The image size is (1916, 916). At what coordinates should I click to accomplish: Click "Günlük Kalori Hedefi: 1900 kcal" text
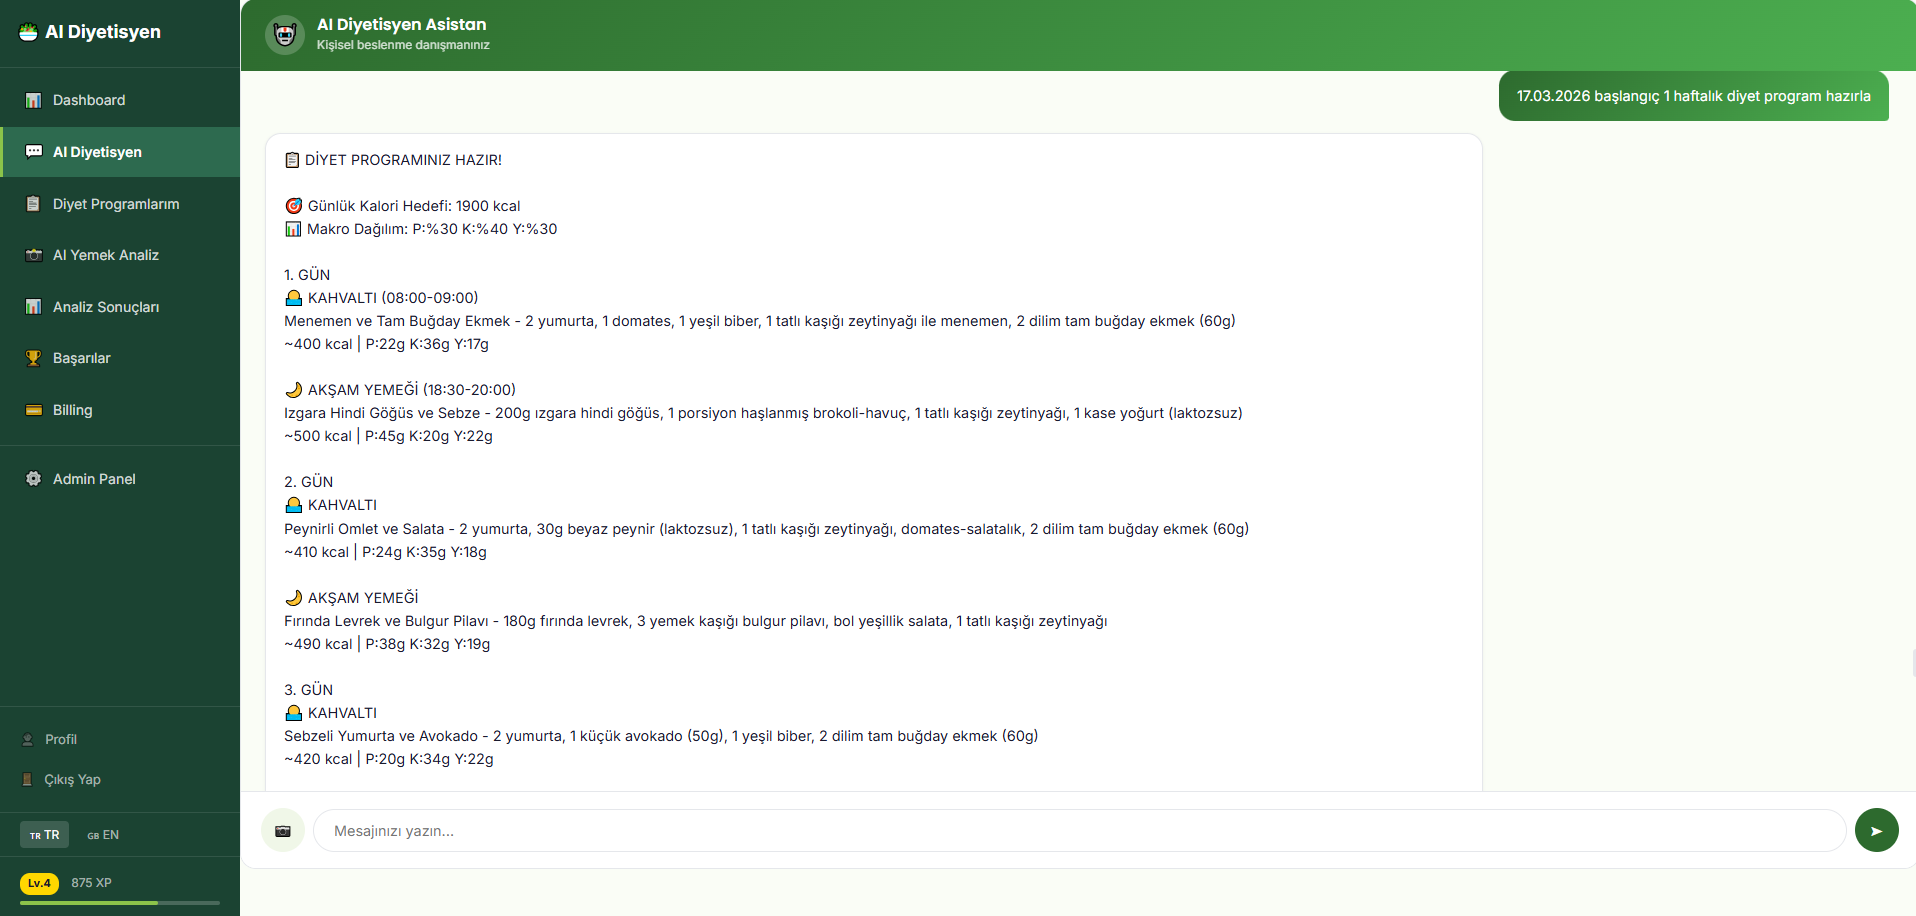click(414, 206)
